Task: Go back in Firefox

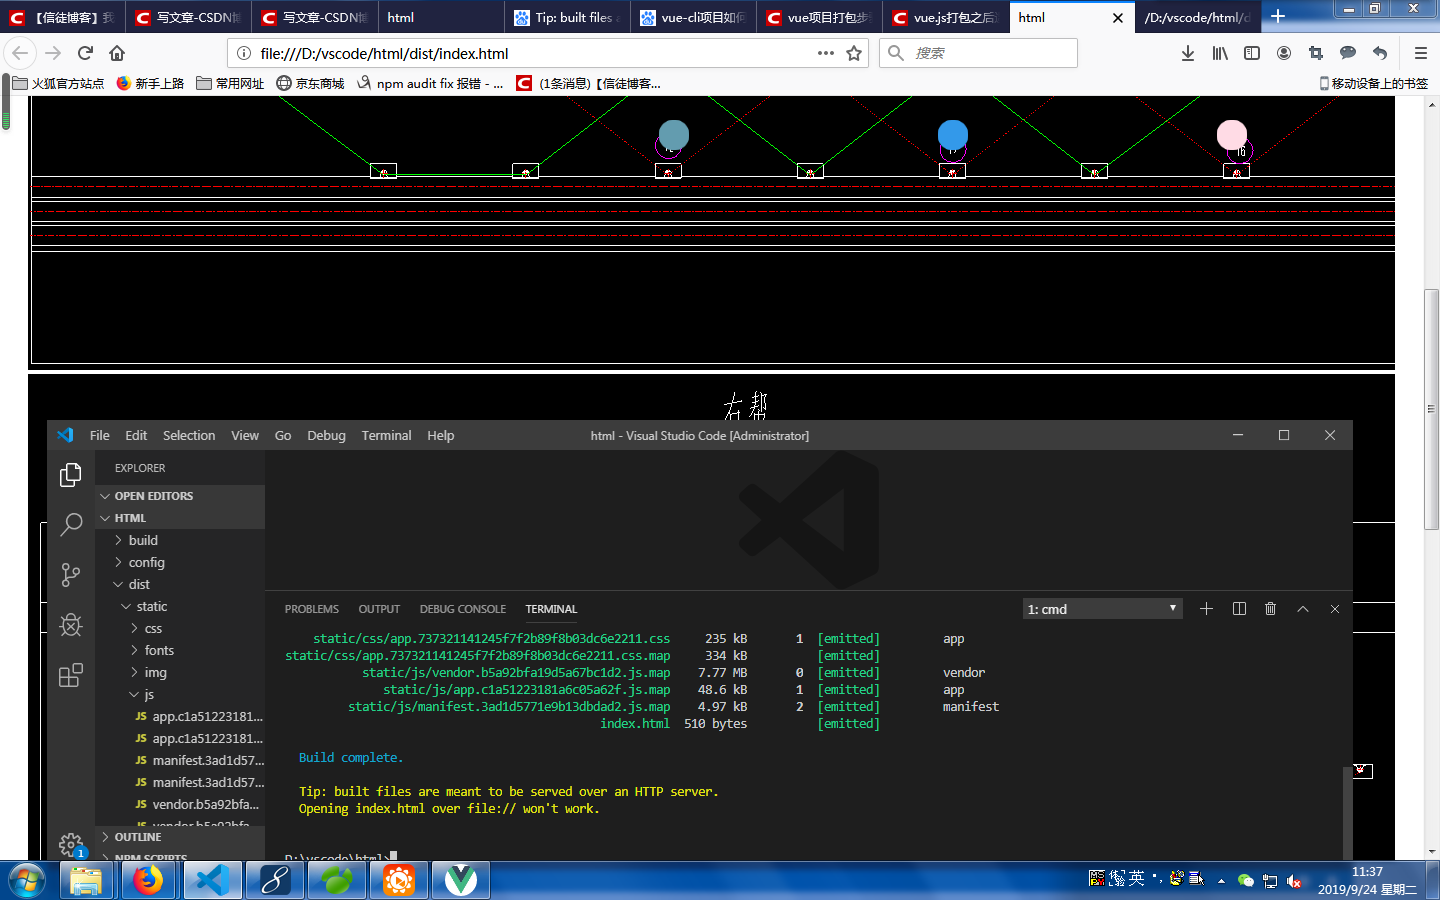Action: click(x=20, y=53)
